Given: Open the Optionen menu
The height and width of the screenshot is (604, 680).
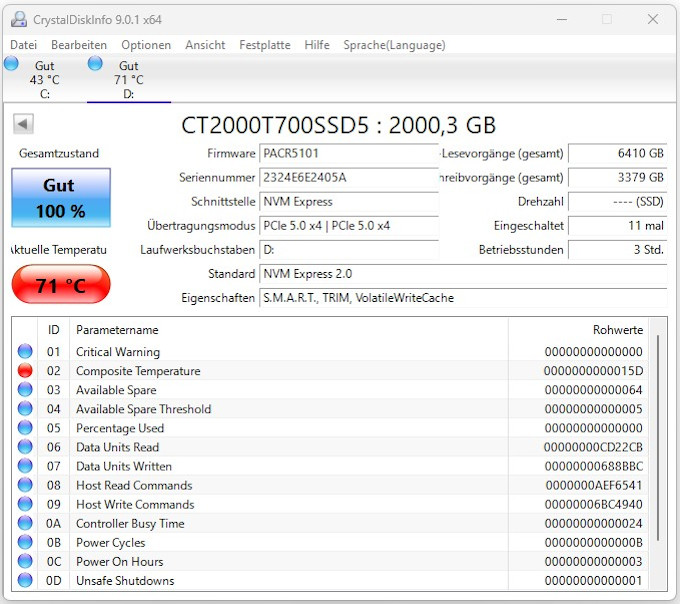Looking at the screenshot, I should pyautogui.click(x=146, y=45).
